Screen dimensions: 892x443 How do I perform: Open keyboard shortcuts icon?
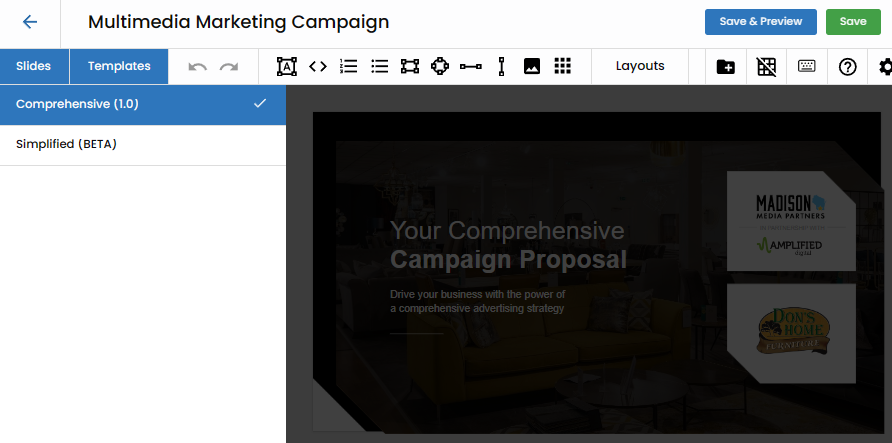coord(807,67)
